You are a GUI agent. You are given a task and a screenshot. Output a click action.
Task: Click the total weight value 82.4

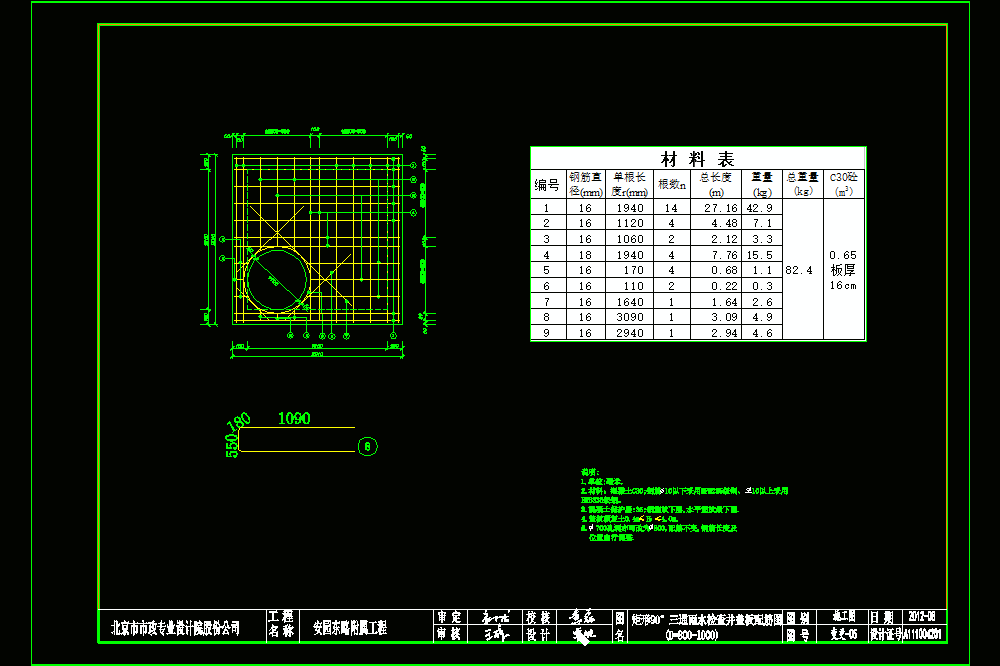pyautogui.click(x=799, y=270)
